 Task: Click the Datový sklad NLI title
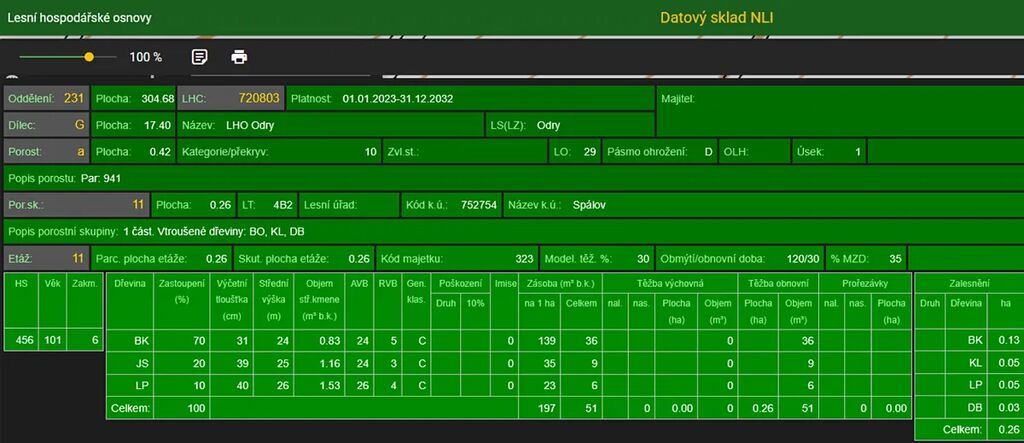click(x=716, y=17)
